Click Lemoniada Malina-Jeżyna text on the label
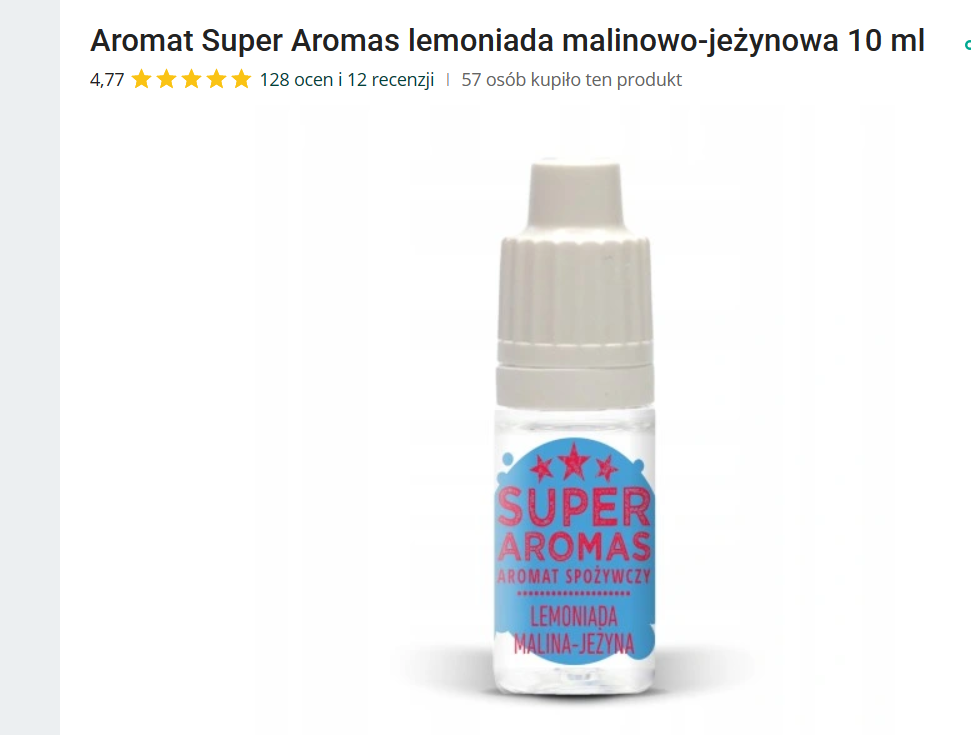The height and width of the screenshot is (735, 971). pyautogui.click(x=574, y=630)
